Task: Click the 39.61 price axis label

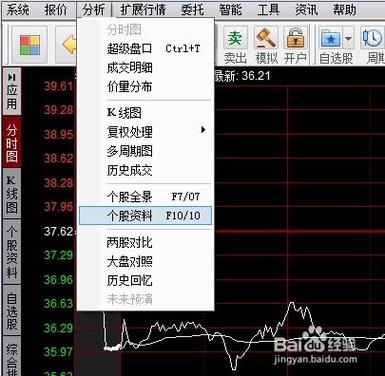Action: (x=58, y=86)
